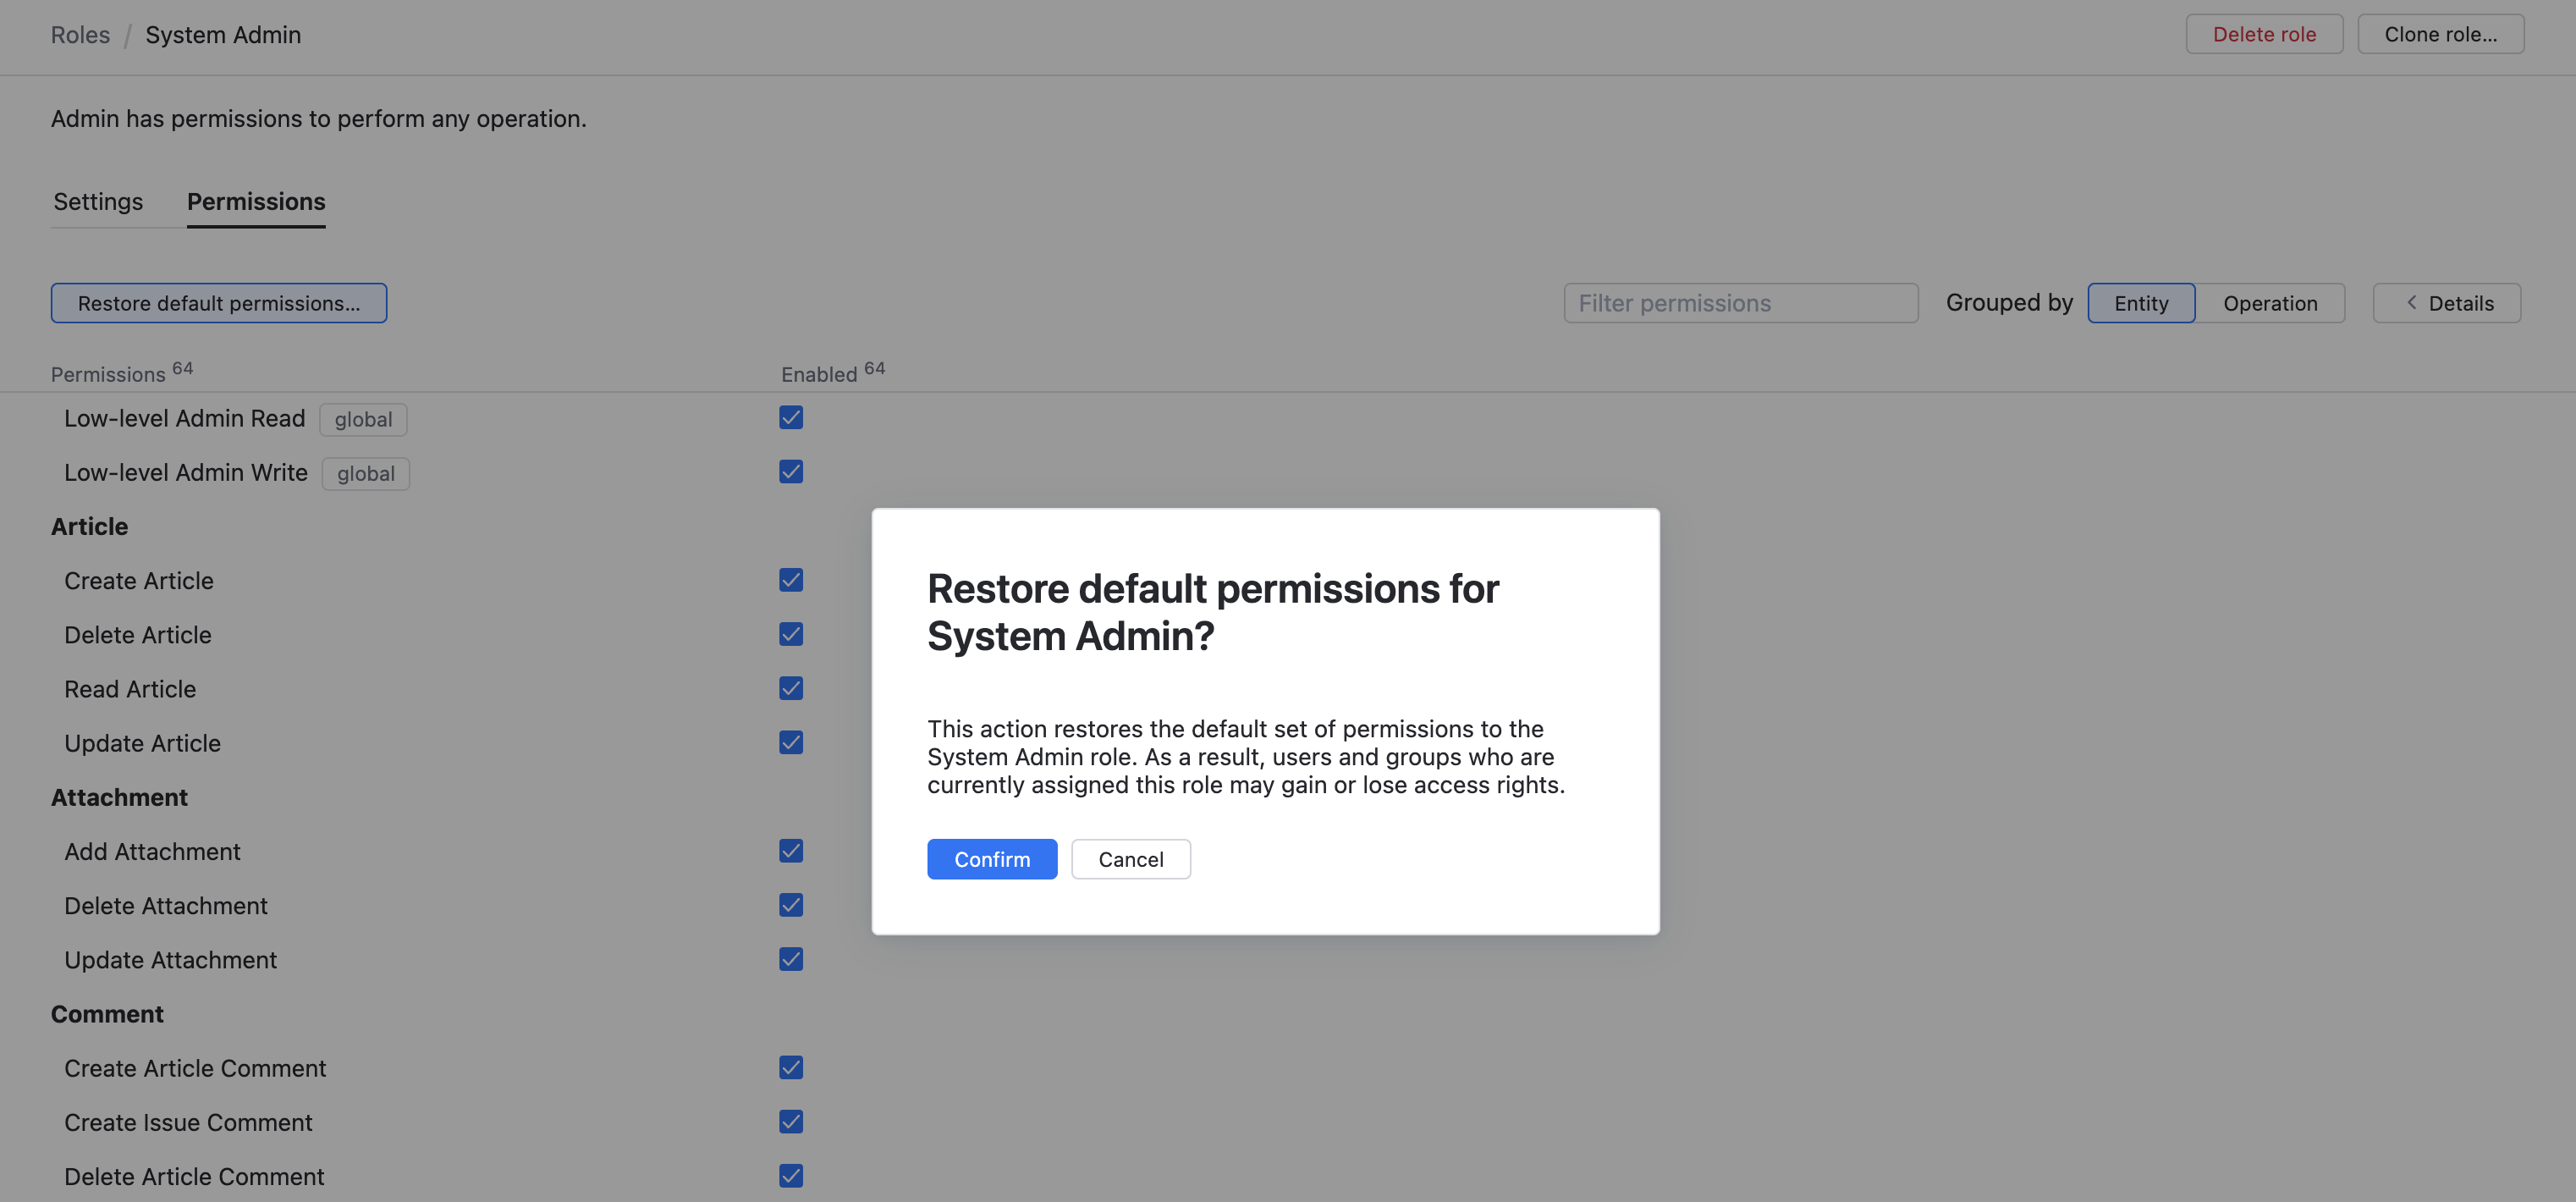The height and width of the screenshot is (1202, 2576).
Task: Group permissions by Operation
Action: coord(2269,302)
